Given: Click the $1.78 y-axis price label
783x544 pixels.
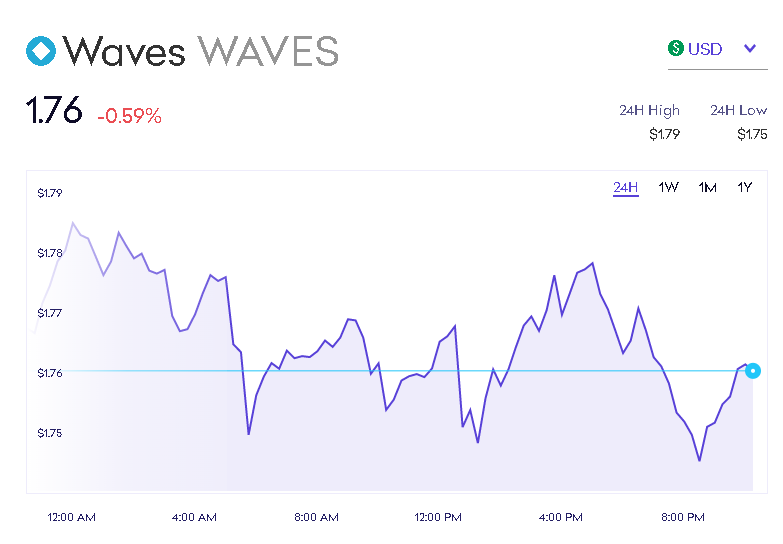Looking at the screenshot, I should click(x=50, y=253).
